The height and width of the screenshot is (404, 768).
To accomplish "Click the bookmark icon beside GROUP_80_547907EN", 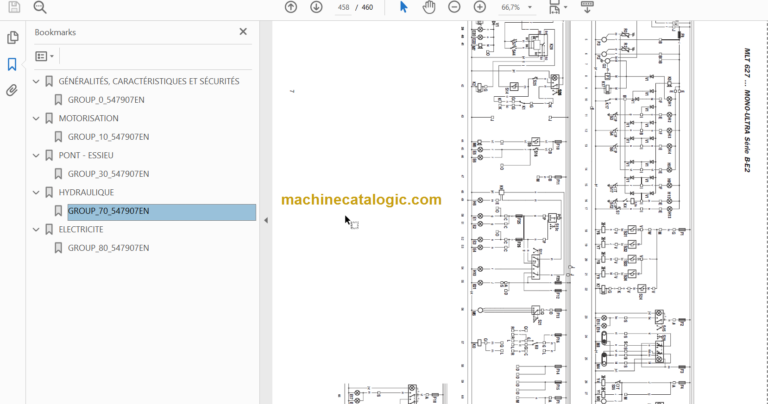I will (58, 248).
